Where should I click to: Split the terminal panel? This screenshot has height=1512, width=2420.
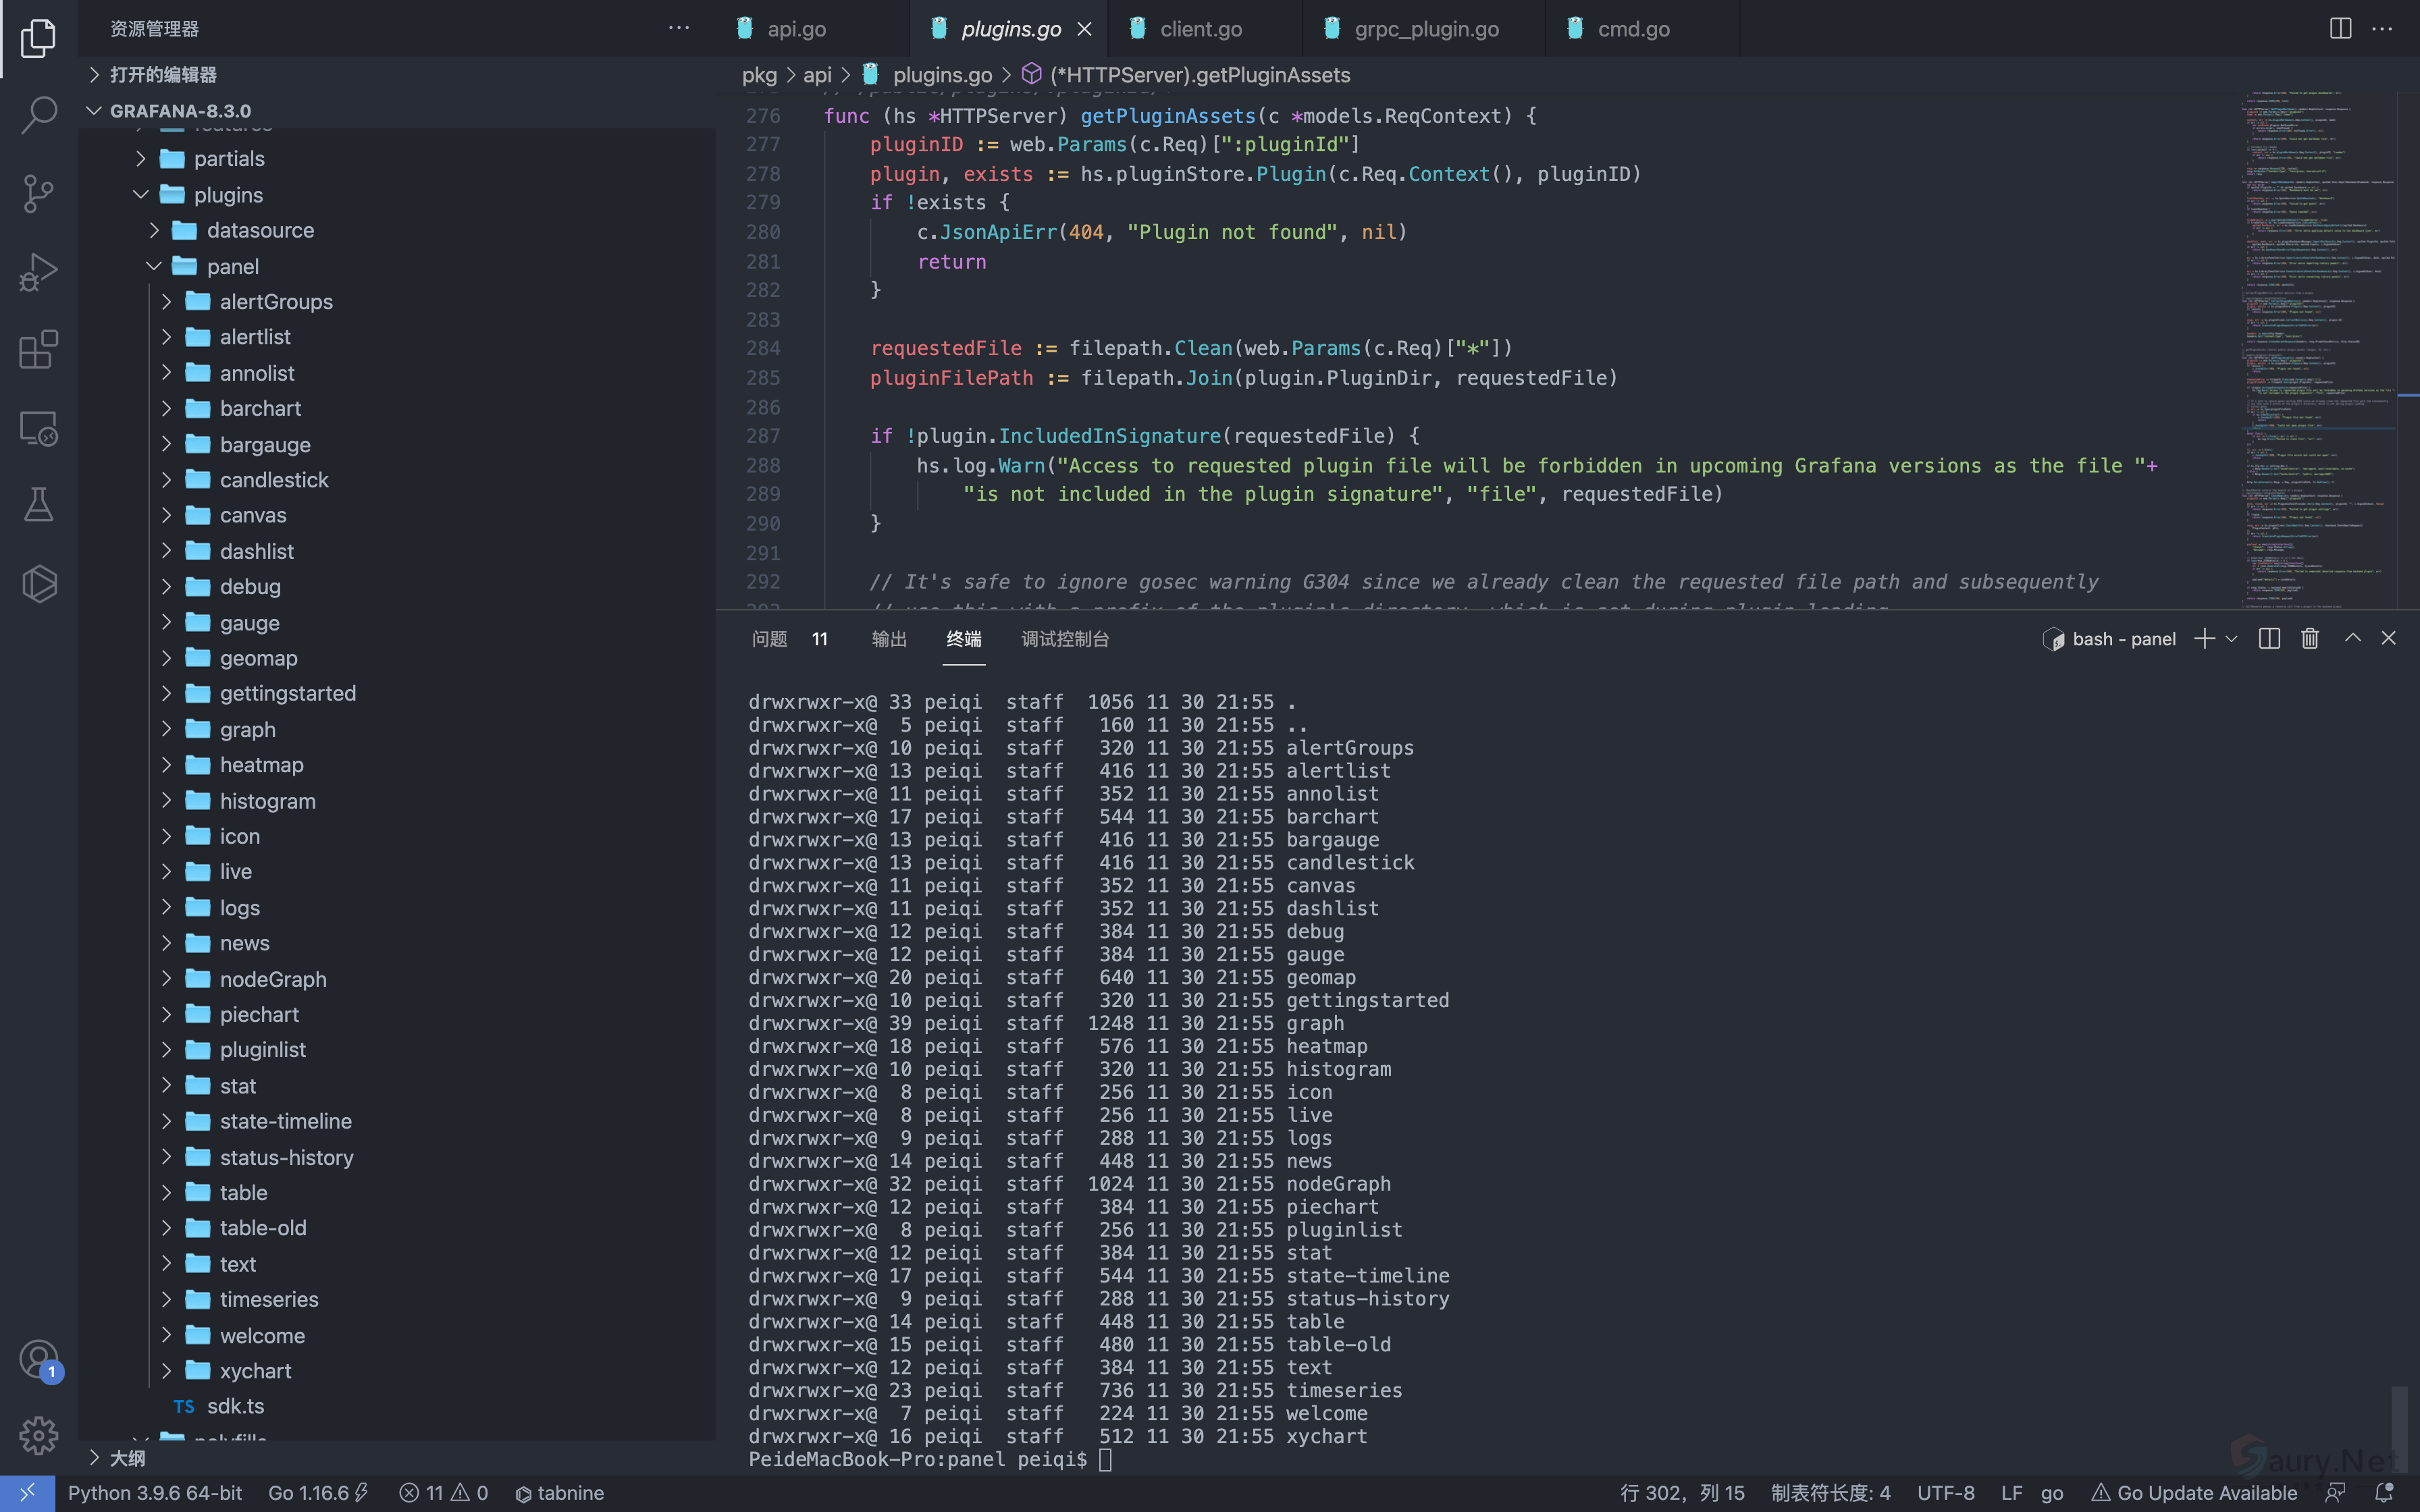point(2269,639)
